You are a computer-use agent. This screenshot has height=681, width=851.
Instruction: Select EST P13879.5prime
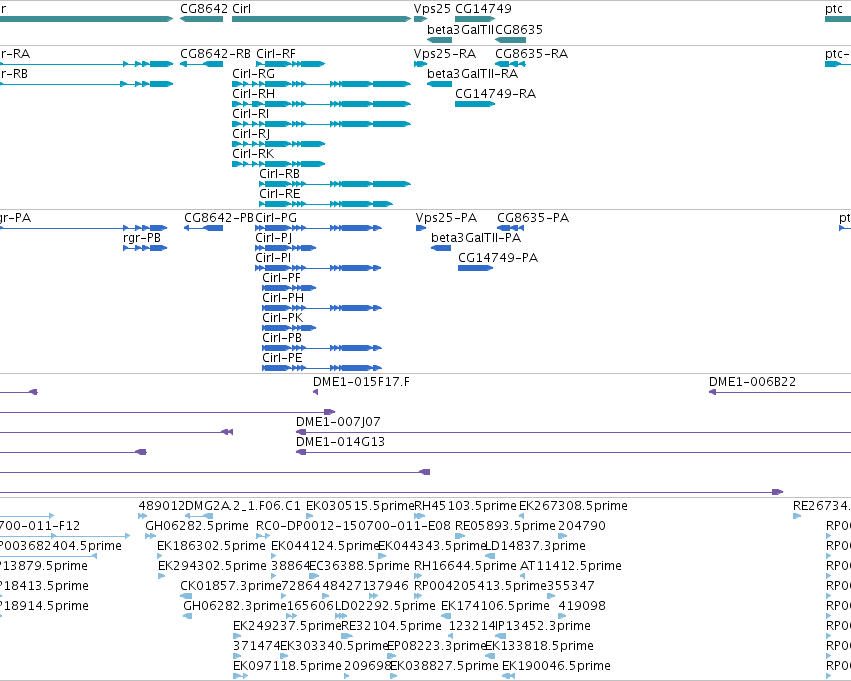[x=43, y=566]
